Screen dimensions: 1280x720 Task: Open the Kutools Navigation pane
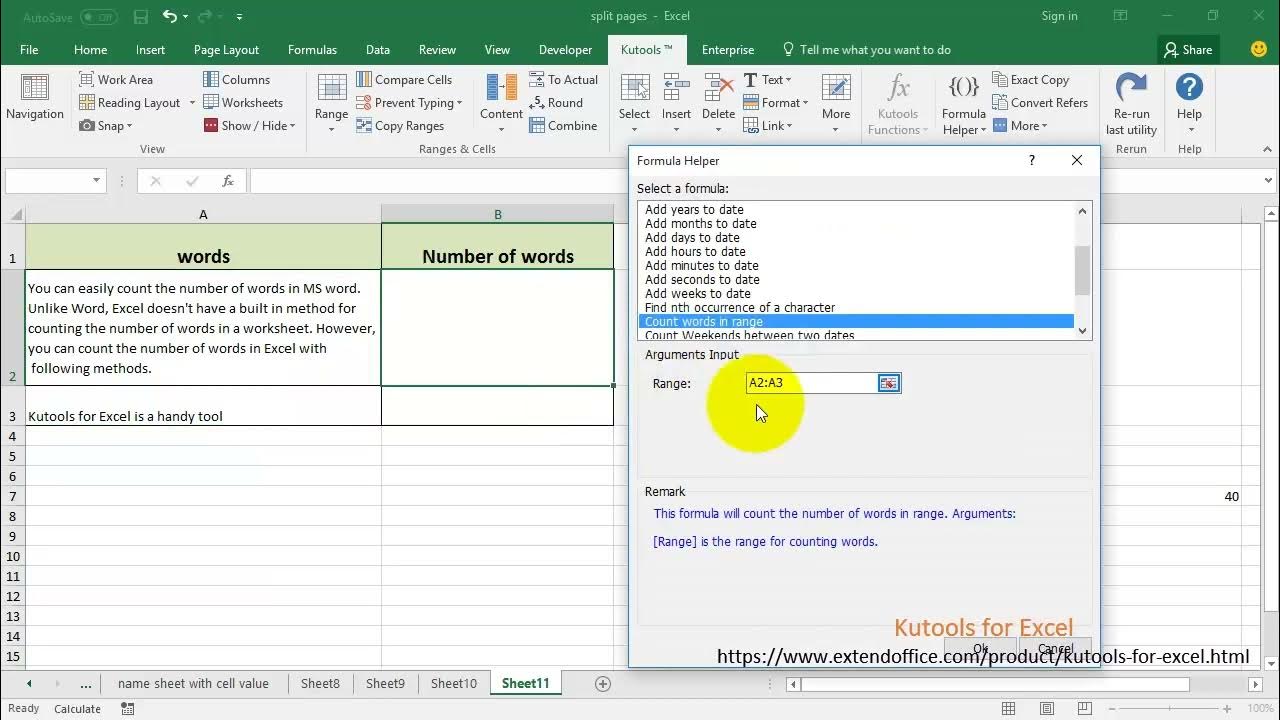coord(35,98)
